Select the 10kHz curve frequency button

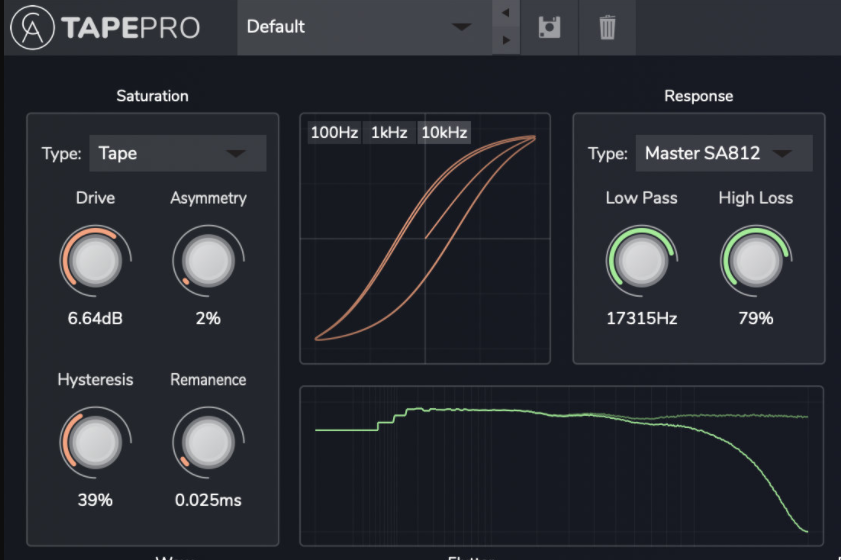point(444,132)
